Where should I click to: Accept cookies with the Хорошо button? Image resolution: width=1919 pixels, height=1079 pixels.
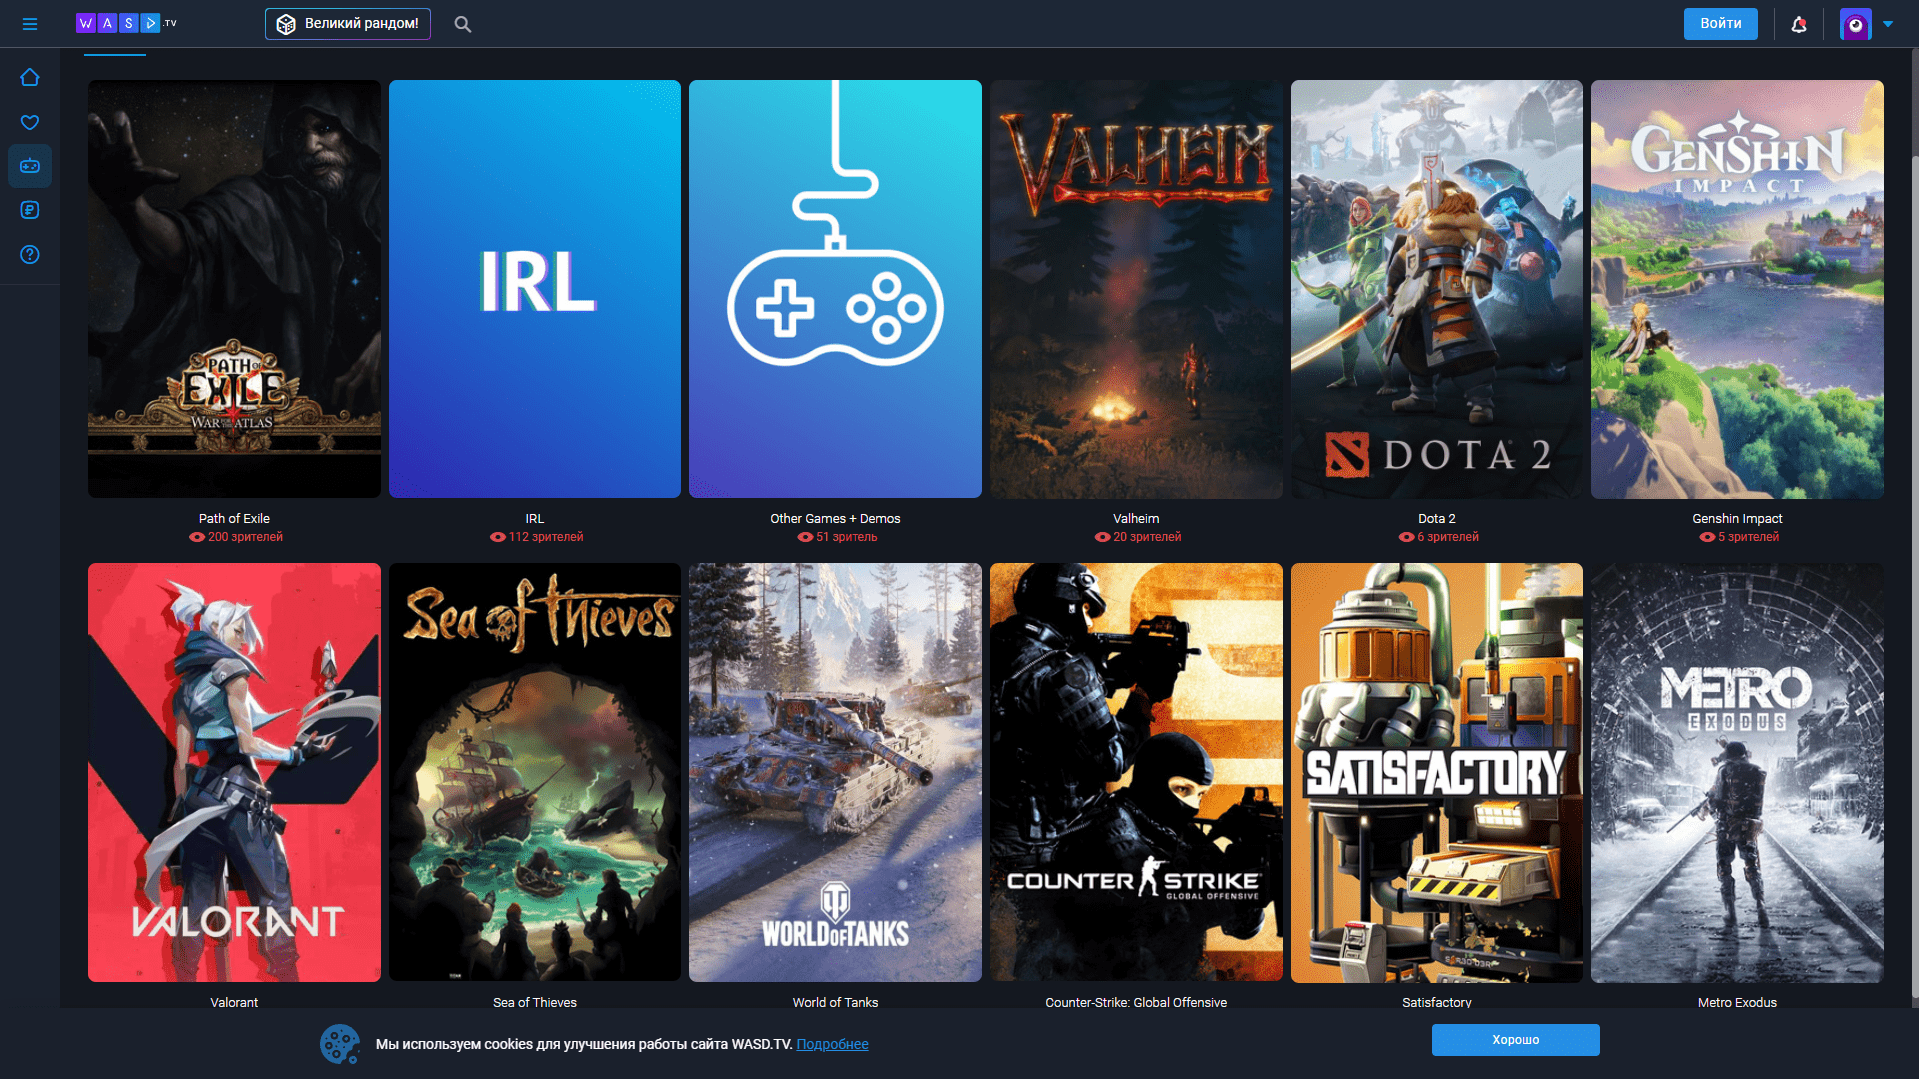(1515, 1040)
